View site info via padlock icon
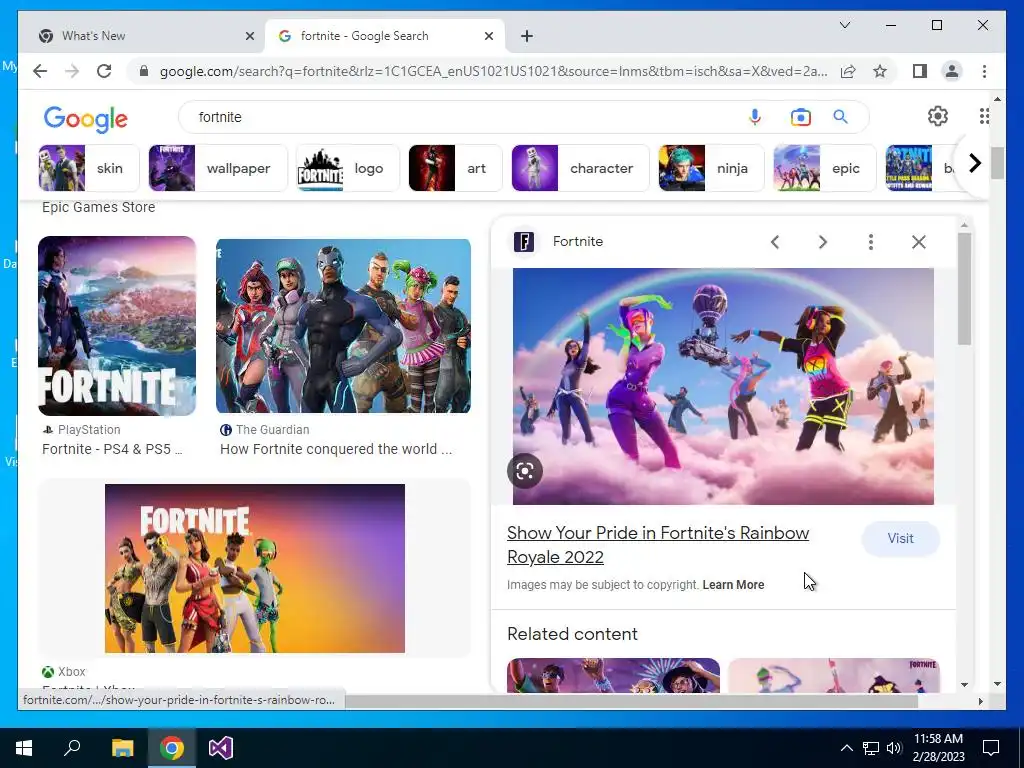 [144, 71]
